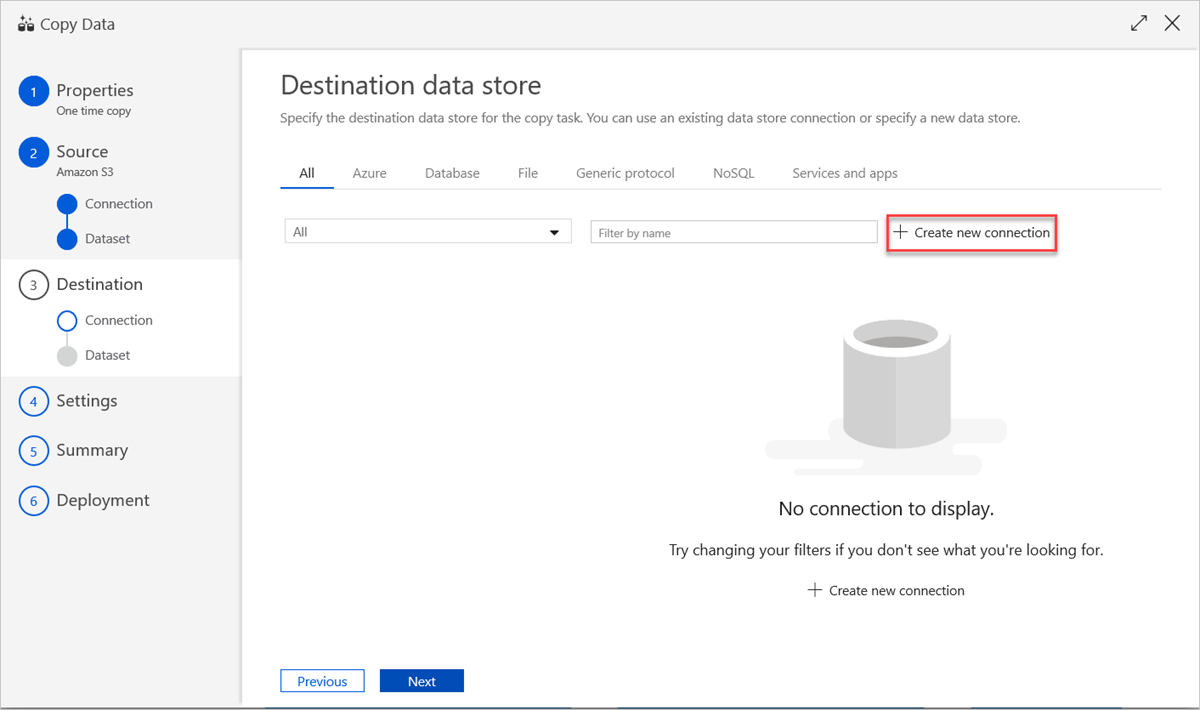Click the plus icon on Create new connection

pos(901,232)
